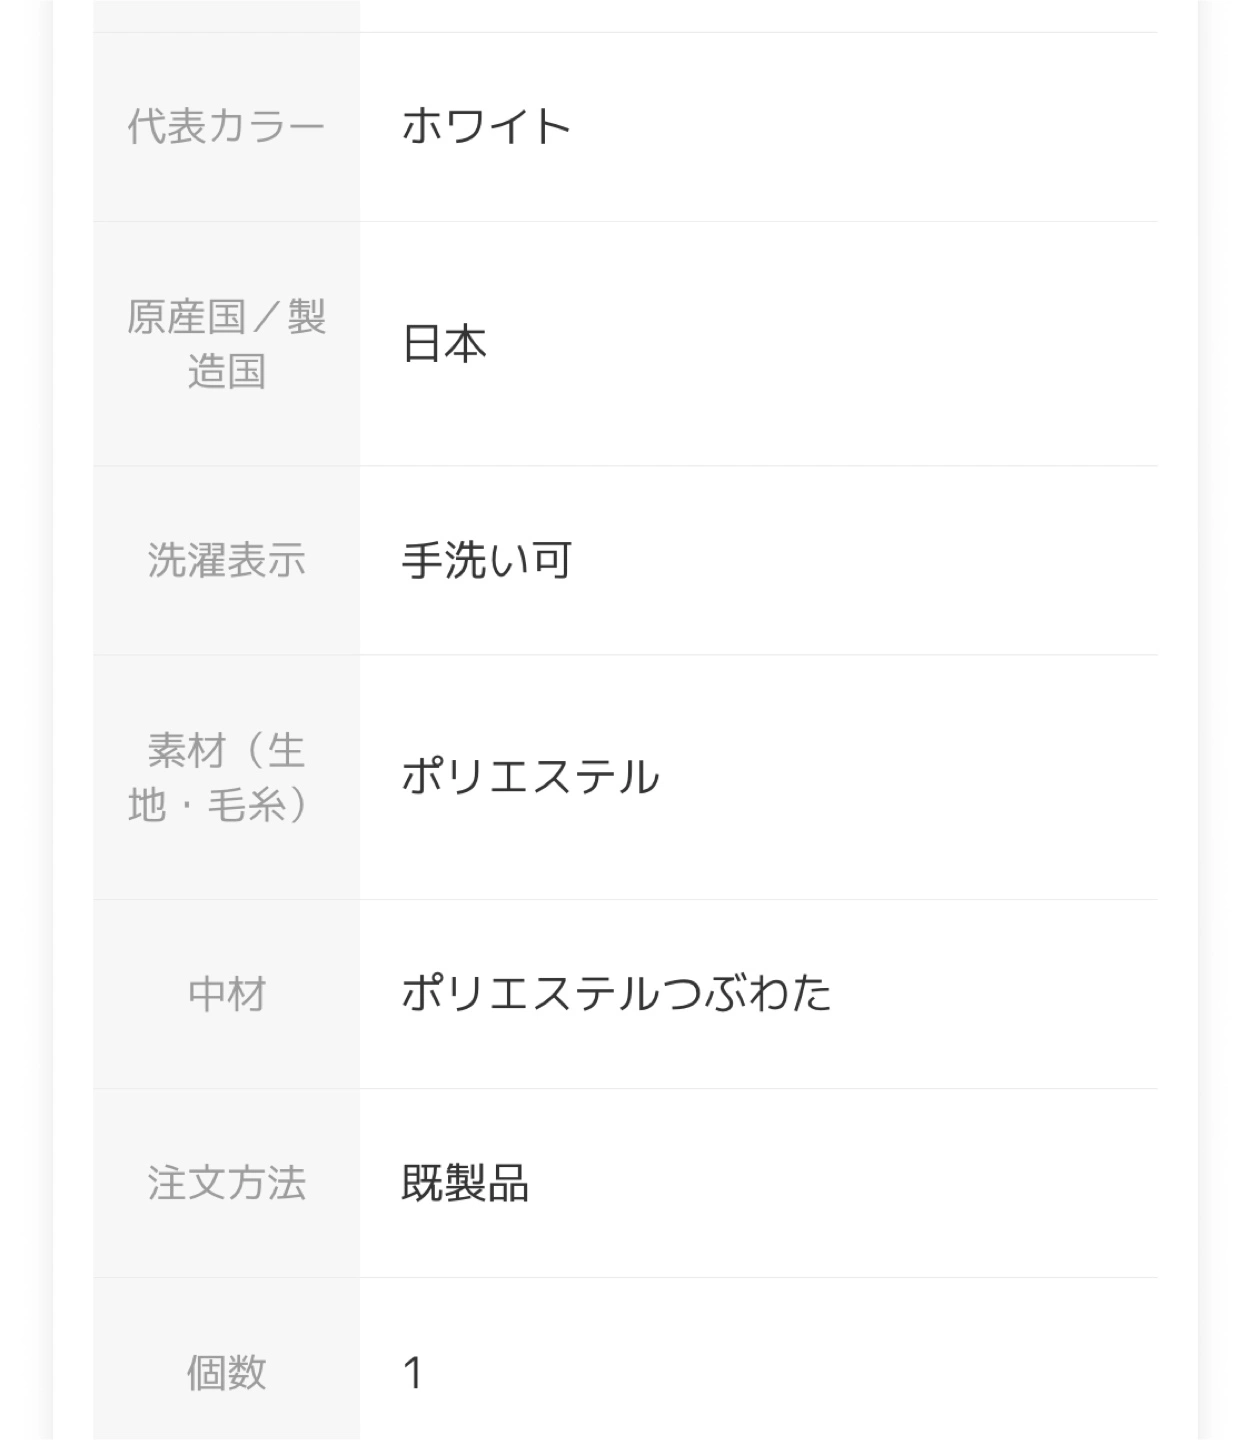This screenshot has height=1440, width=1251.
Task: Click the 手洗い可 row's empty area
Action: [x=865, y=560]
